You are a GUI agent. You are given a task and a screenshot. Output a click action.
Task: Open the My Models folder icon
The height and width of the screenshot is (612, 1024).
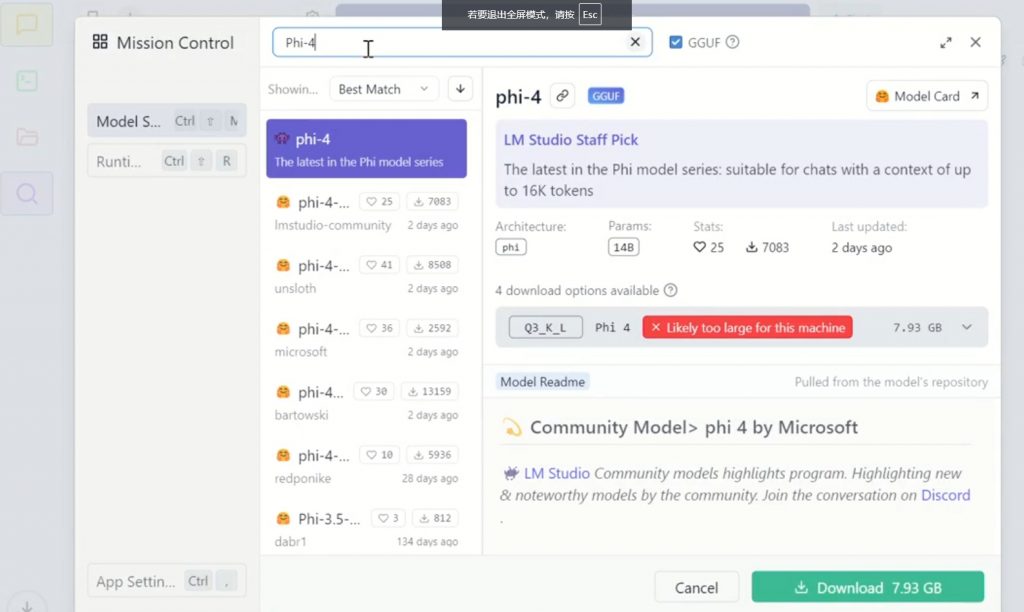click(27, 137)
